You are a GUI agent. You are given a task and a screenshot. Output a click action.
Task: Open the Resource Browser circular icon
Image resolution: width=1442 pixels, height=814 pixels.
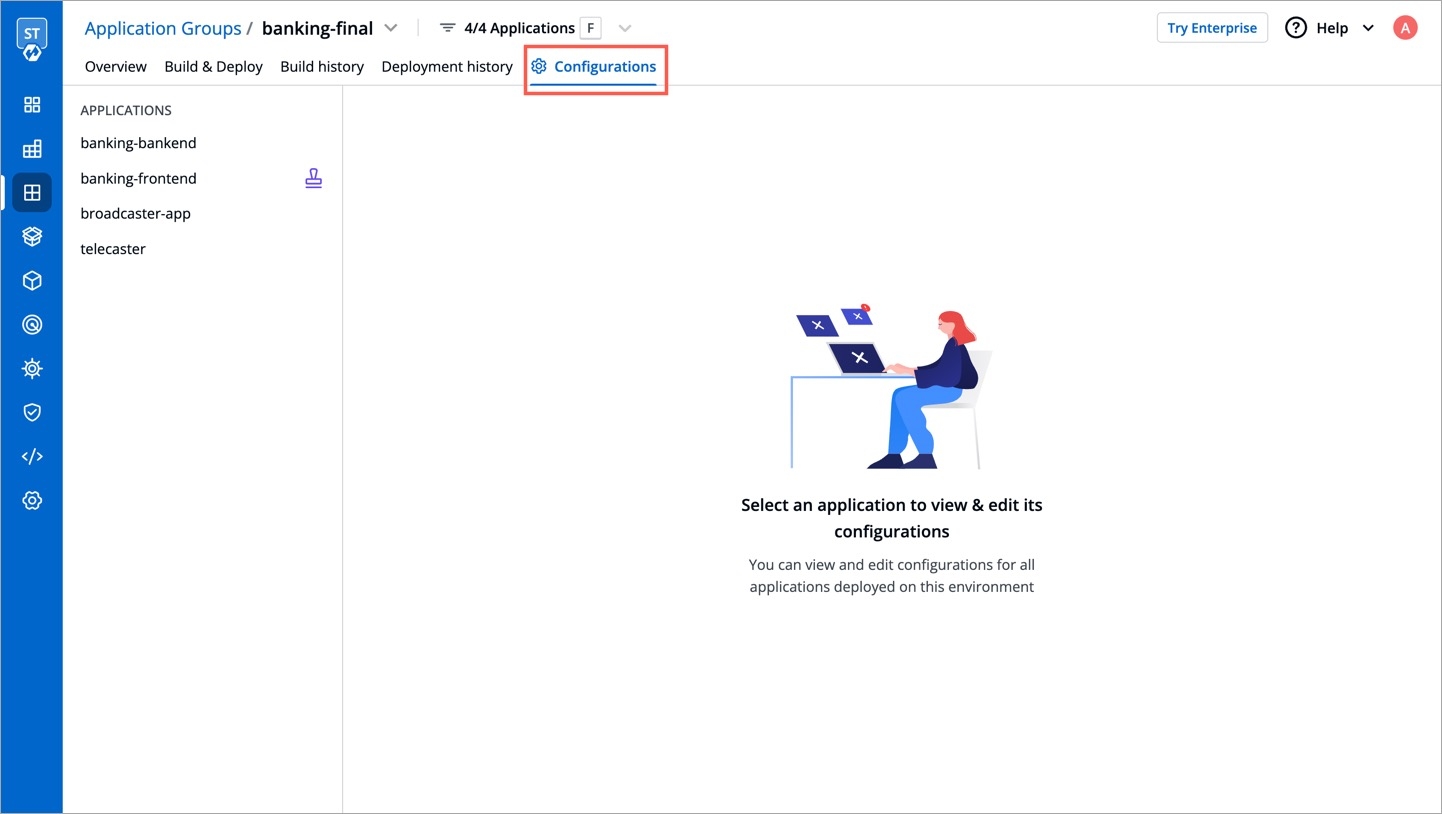[x=32, y=325]
